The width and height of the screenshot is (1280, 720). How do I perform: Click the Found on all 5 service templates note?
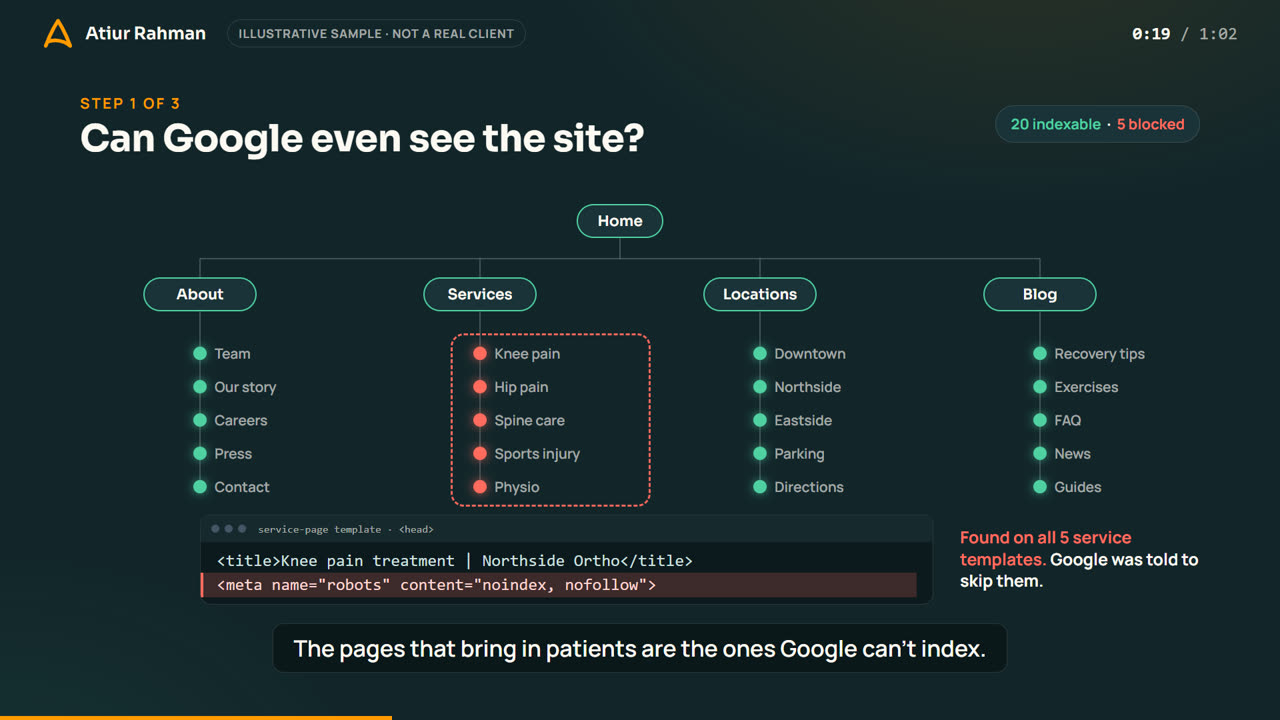pyautogui.click(x=1079, y=559)
